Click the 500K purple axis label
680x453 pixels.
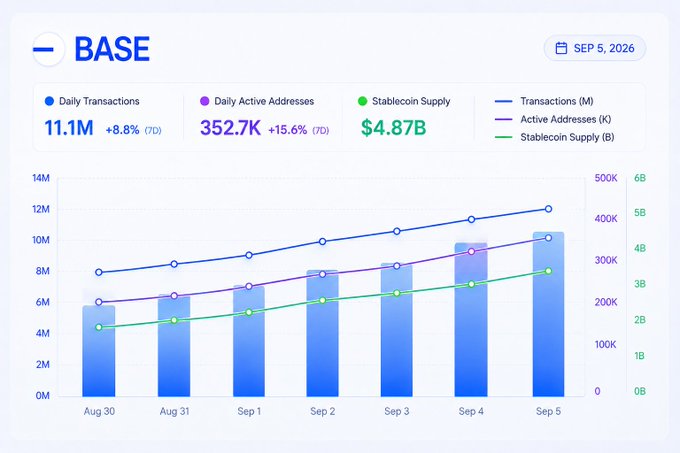point(606,178)
